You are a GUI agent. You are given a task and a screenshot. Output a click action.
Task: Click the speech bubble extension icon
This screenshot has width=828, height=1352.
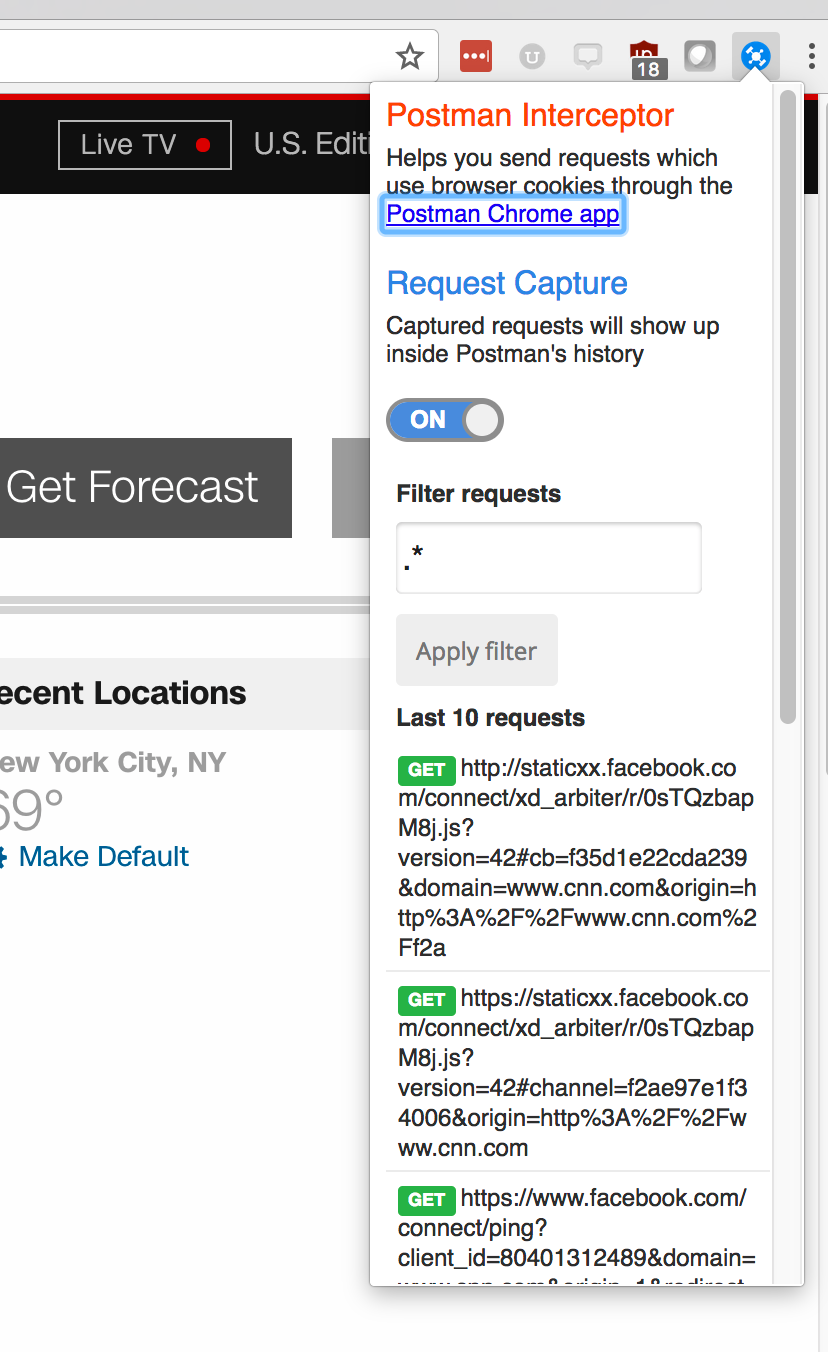[588, 57]
